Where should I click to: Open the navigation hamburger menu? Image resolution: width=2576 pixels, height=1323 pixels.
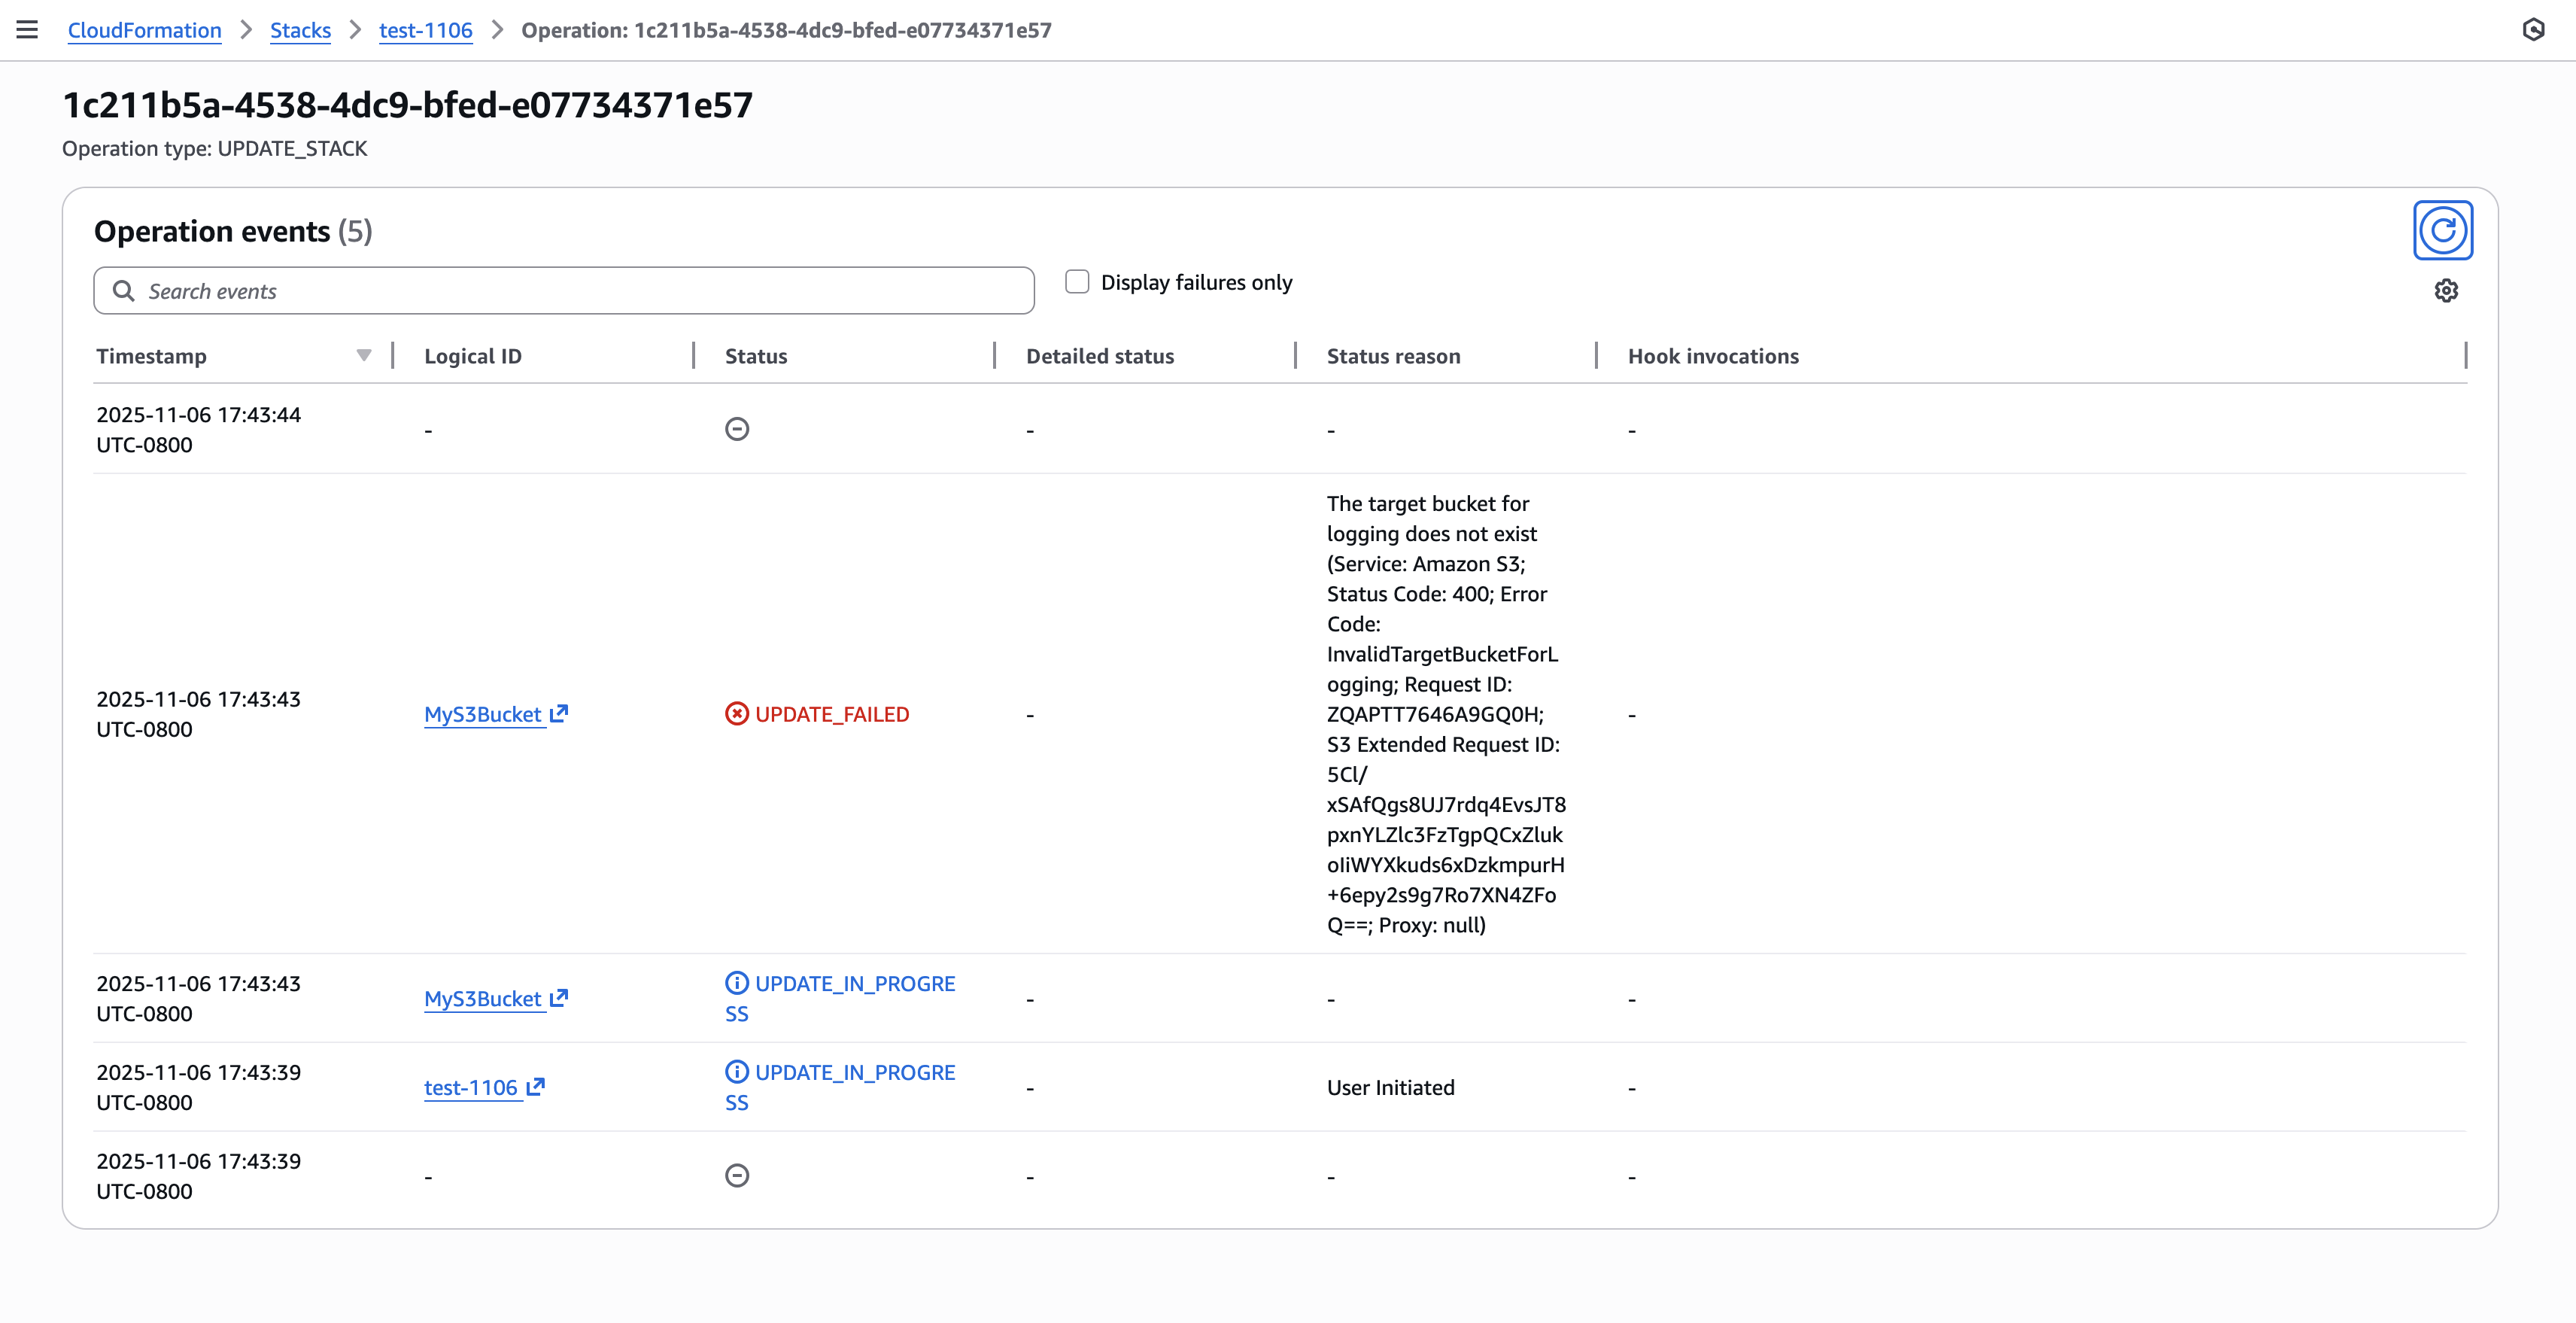point(27,29)
